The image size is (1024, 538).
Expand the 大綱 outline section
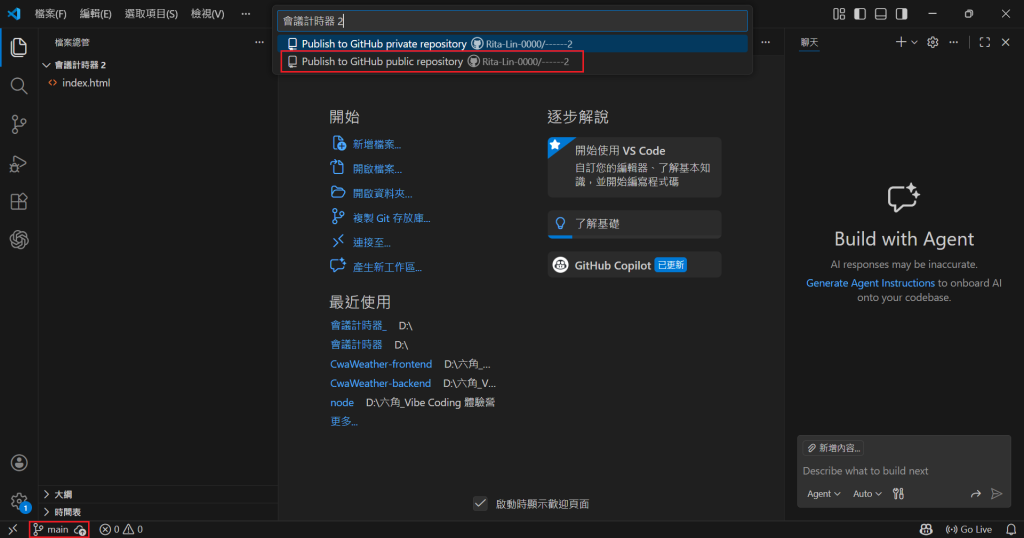tap(62, 494)
